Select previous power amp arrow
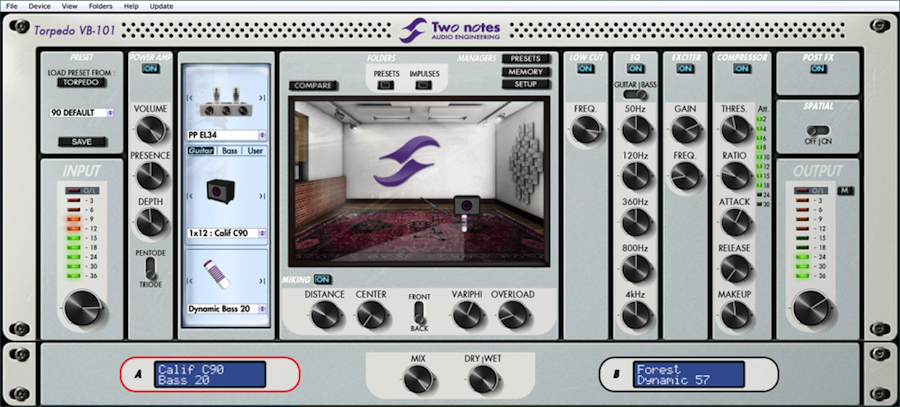 (x=190, y=98)
